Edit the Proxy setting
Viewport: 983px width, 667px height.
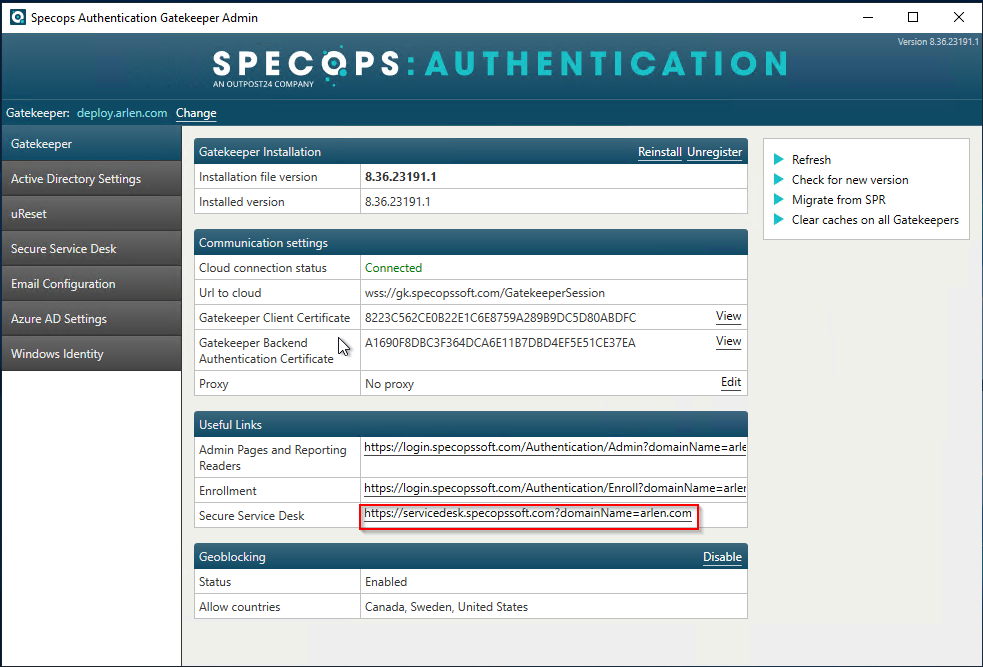click(731, 382)
